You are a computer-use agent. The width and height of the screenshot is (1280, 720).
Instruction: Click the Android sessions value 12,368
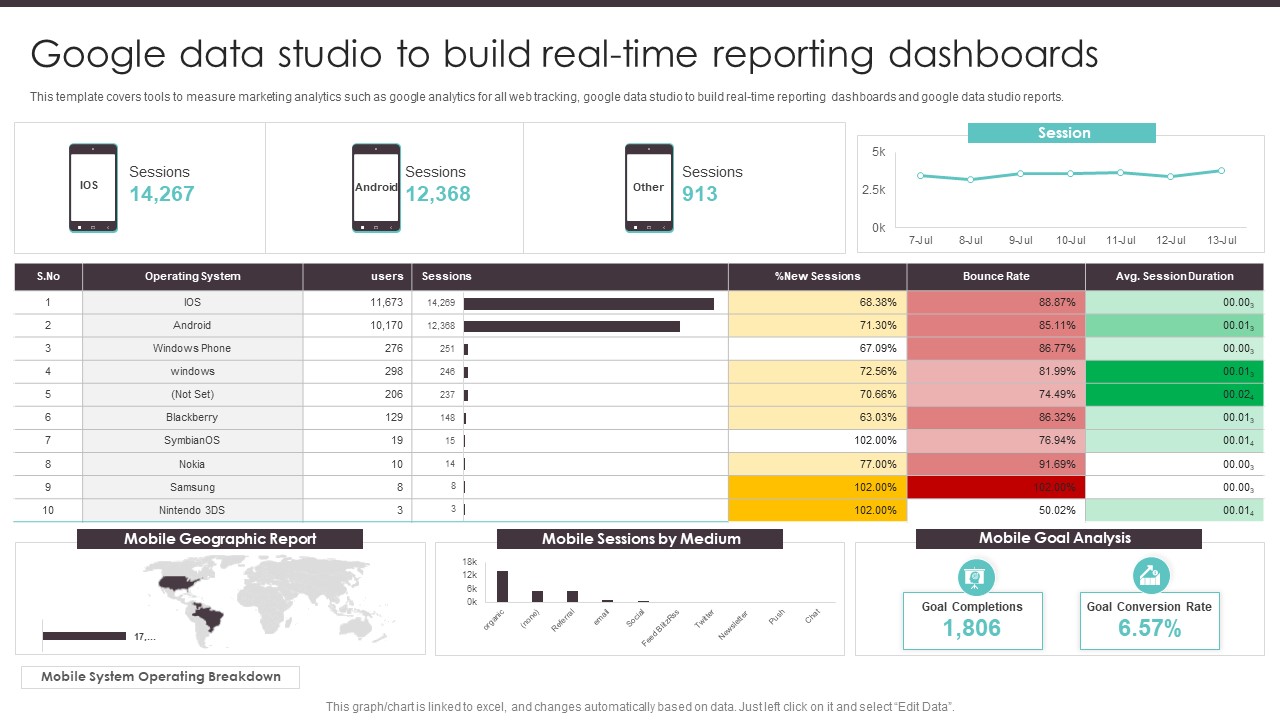[x=438, y=194]
